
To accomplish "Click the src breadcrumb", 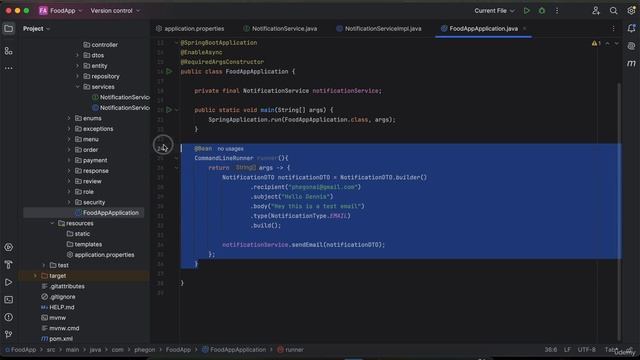I will (x=51, y=350).
